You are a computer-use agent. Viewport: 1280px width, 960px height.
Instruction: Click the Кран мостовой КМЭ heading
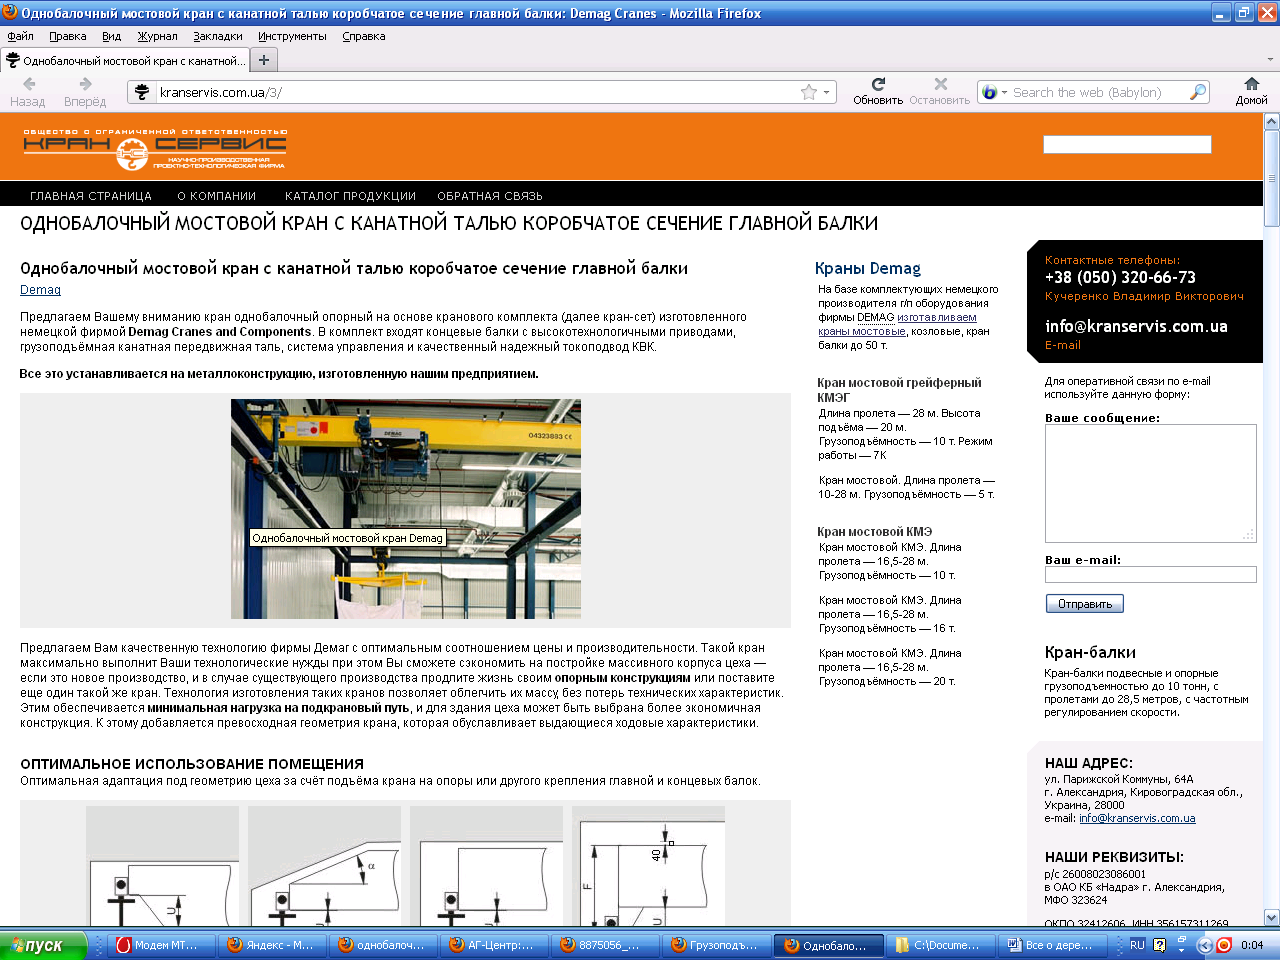click(x=874, y=532)
